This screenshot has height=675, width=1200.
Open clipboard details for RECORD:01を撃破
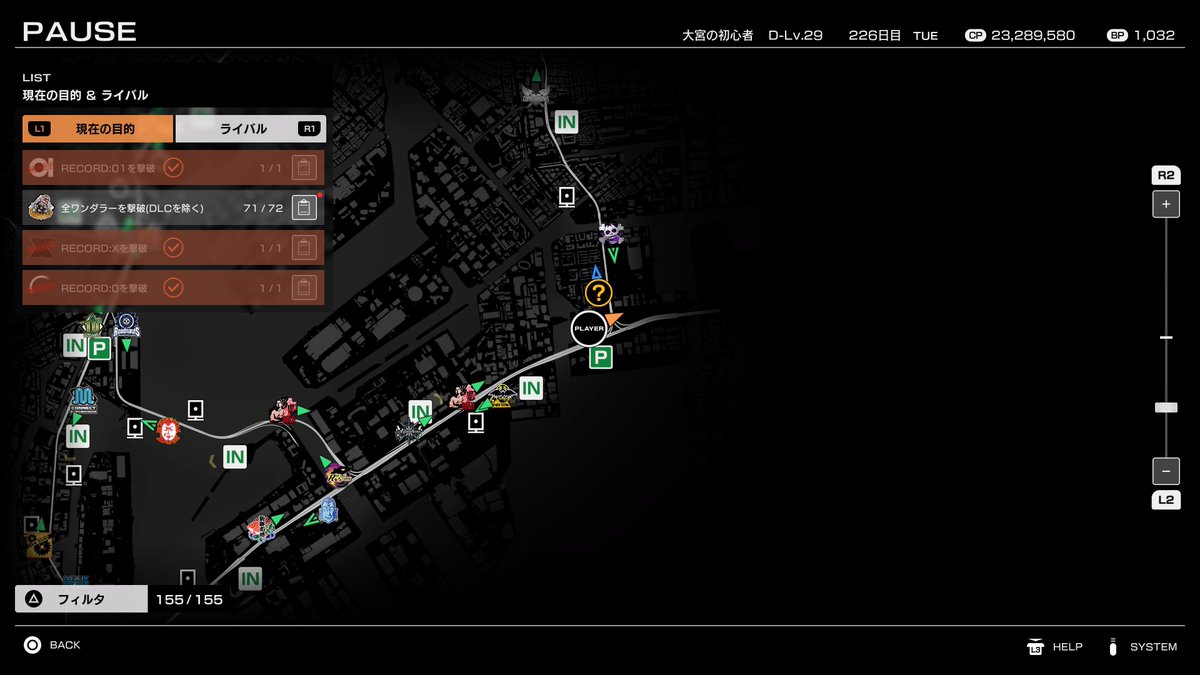coord(305,168)
